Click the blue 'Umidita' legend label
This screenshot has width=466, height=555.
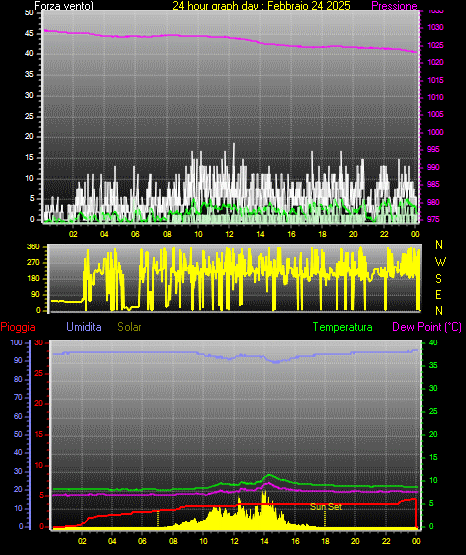84,327
